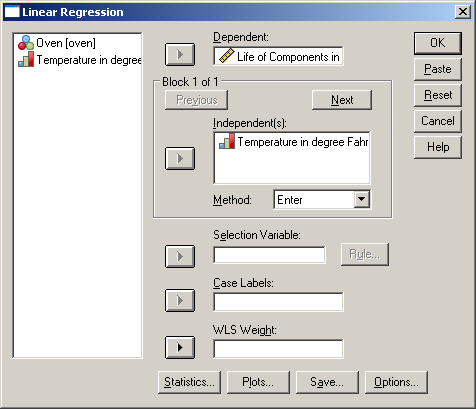Image resolution: width=476 pixels, height=409 pixels.
Task: Click the arrow button for Case Labels
Action: pos(180,301)
